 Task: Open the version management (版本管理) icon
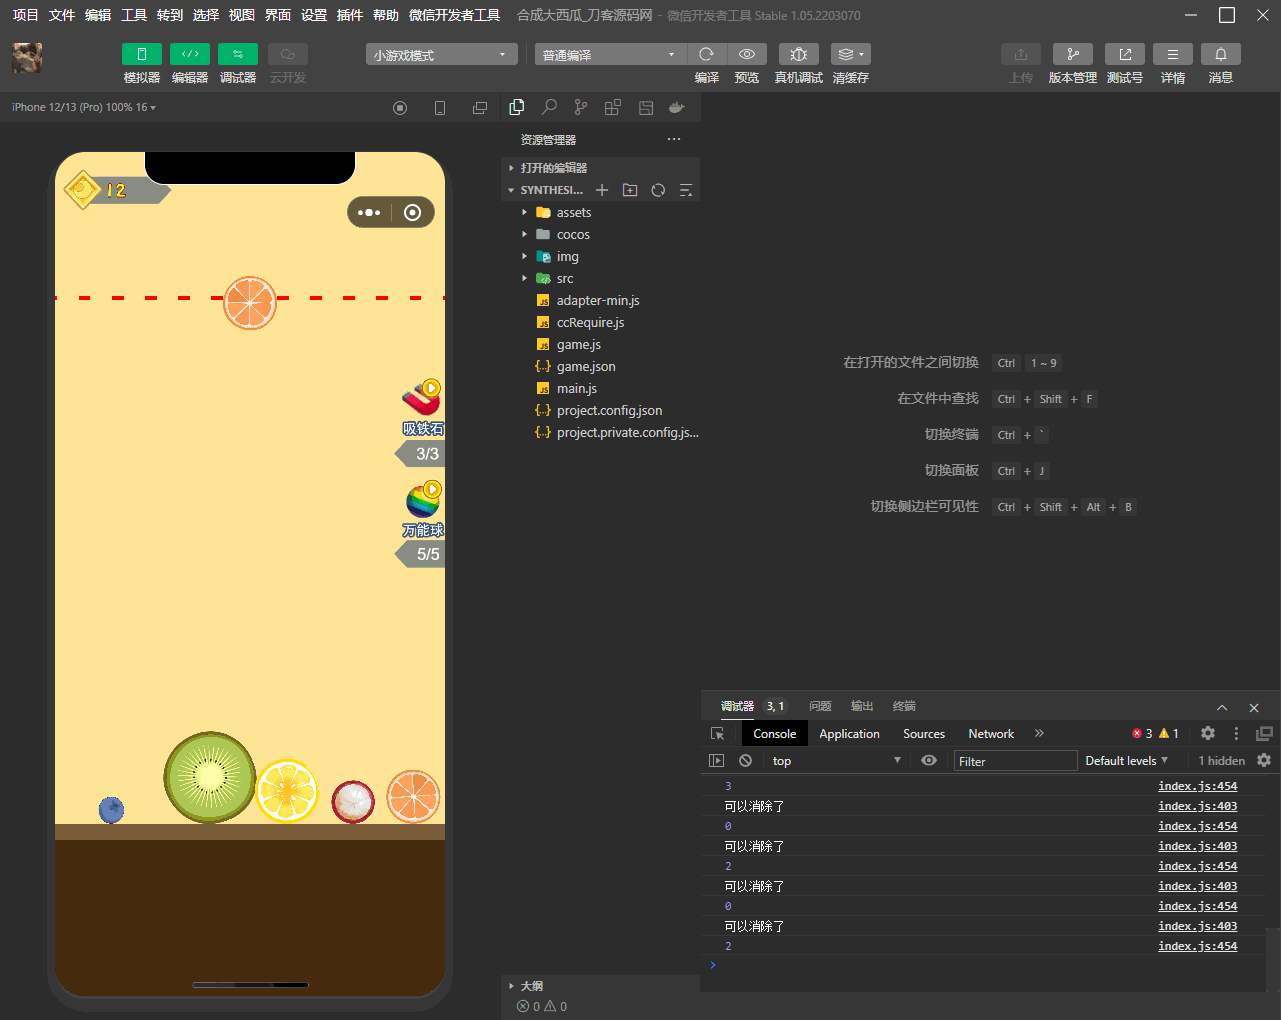[x=1072, y=54]
